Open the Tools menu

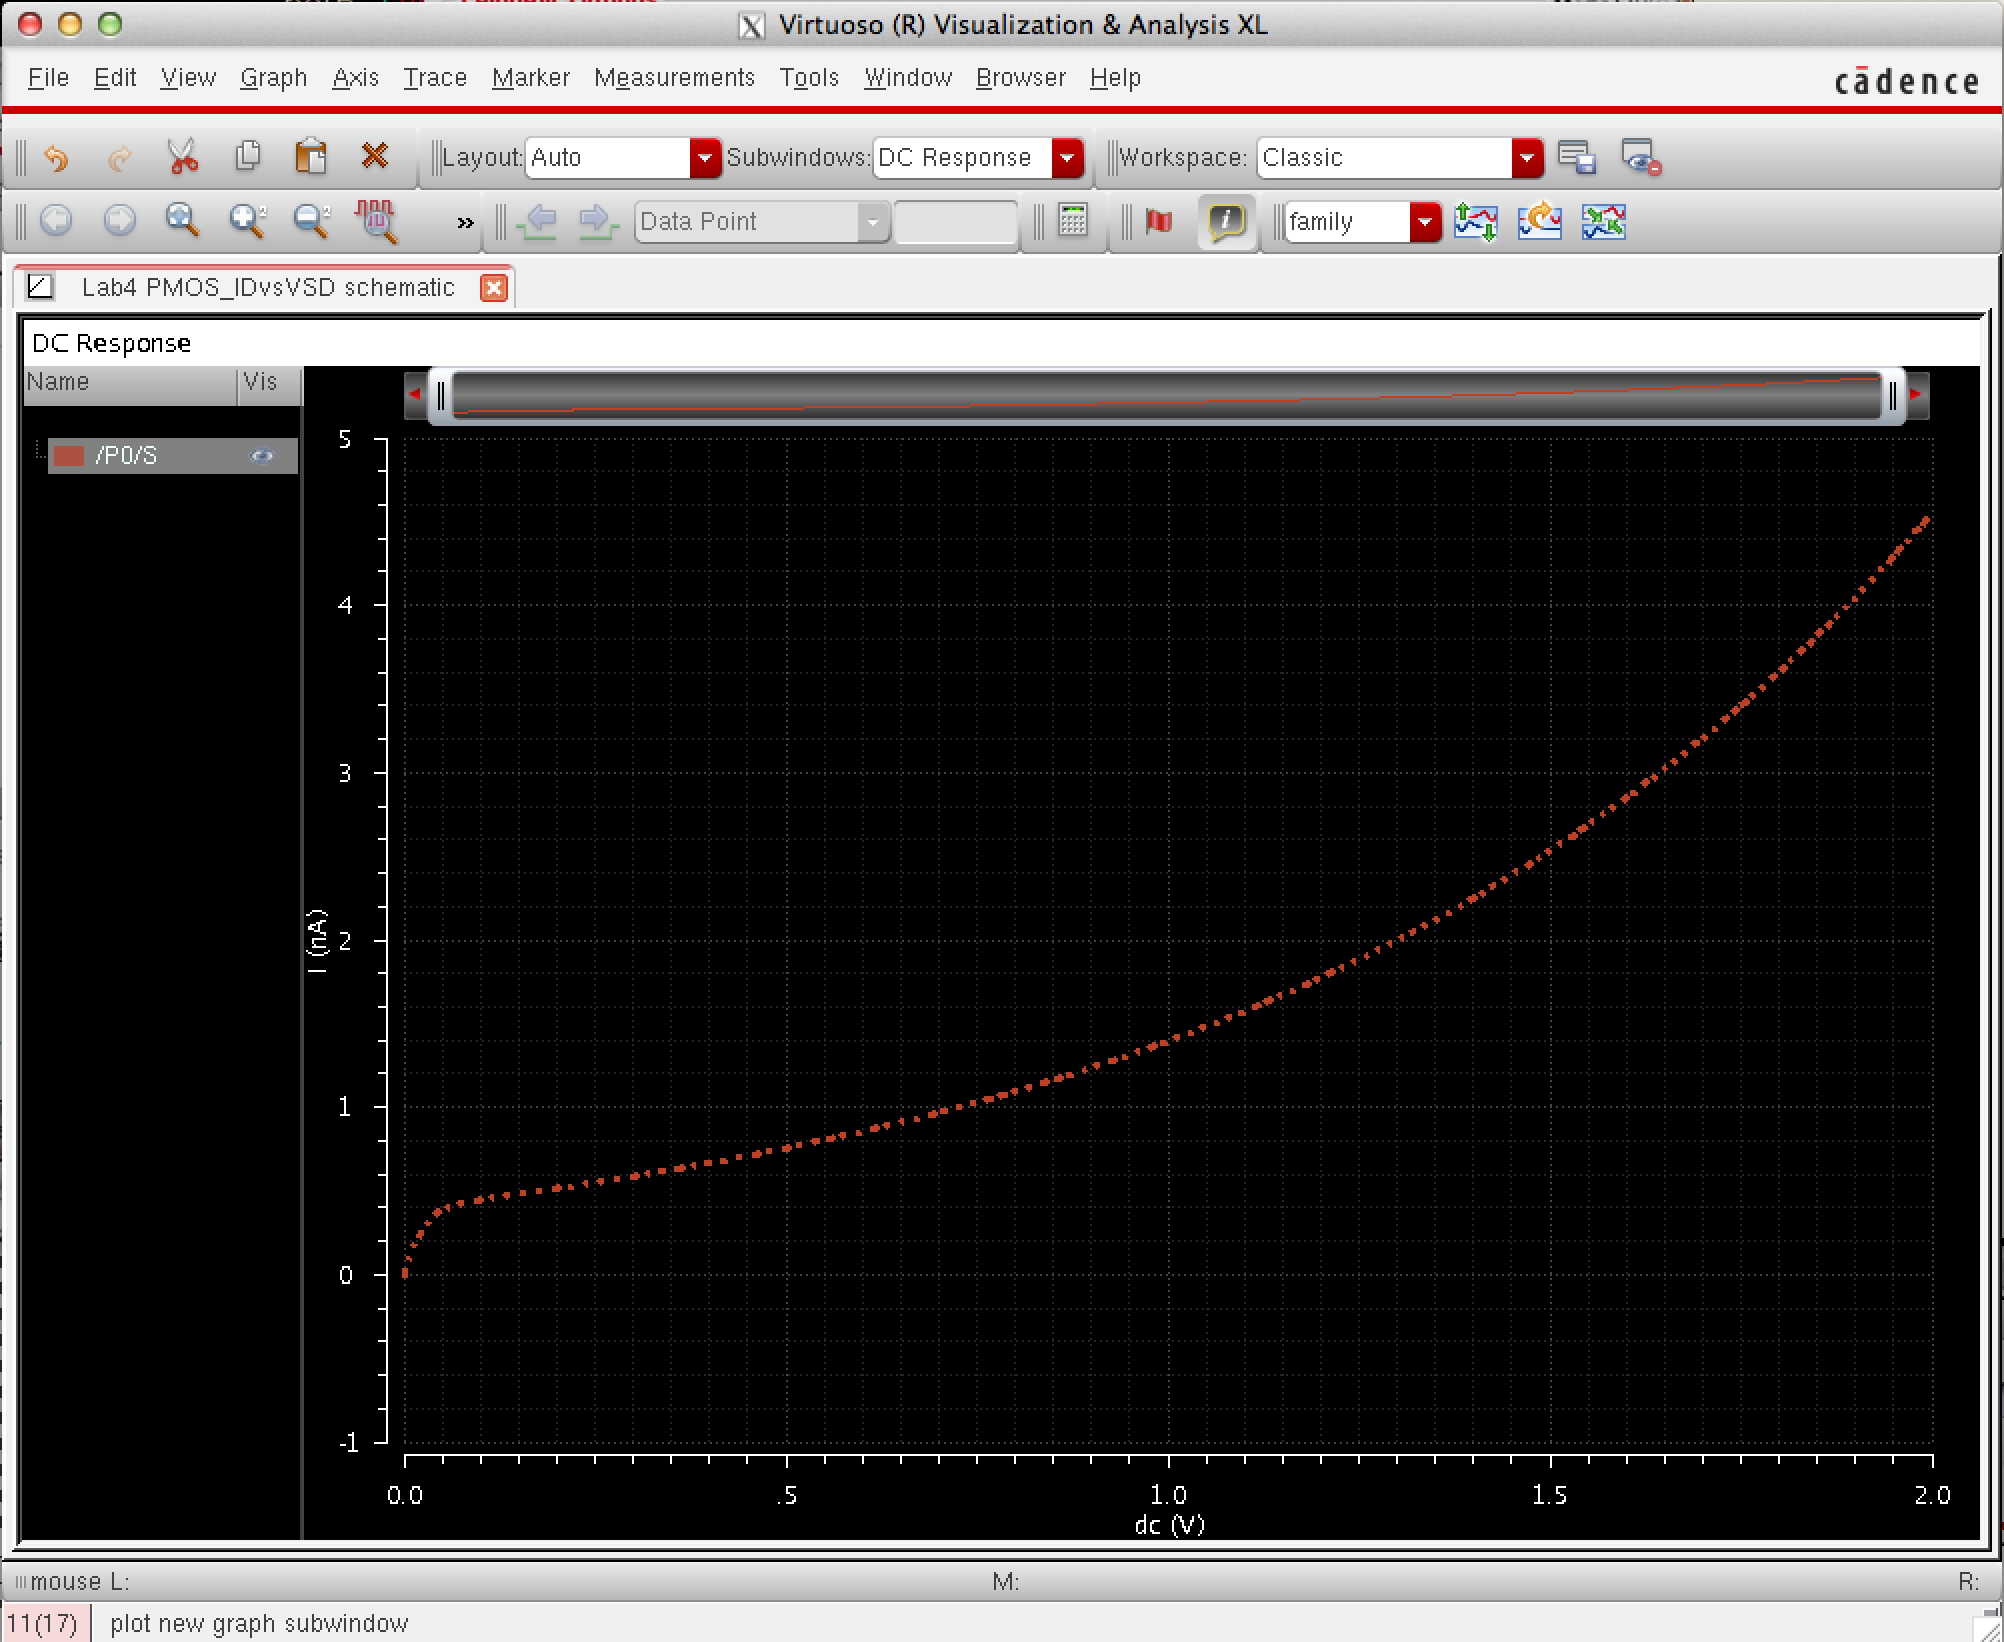pyautogui.click(x=809, y=77)
